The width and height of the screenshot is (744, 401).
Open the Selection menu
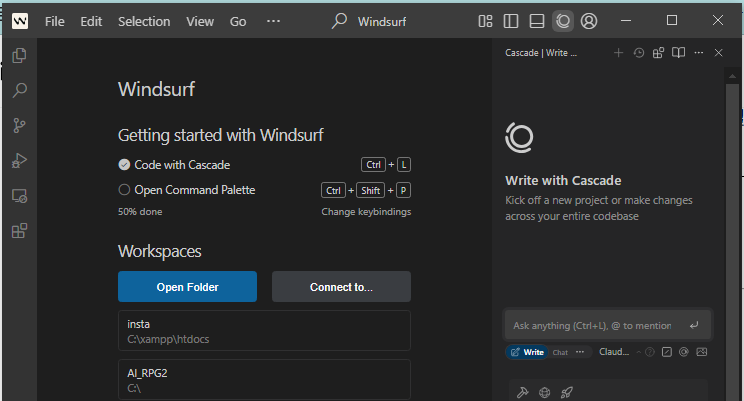tap(144, 21)
